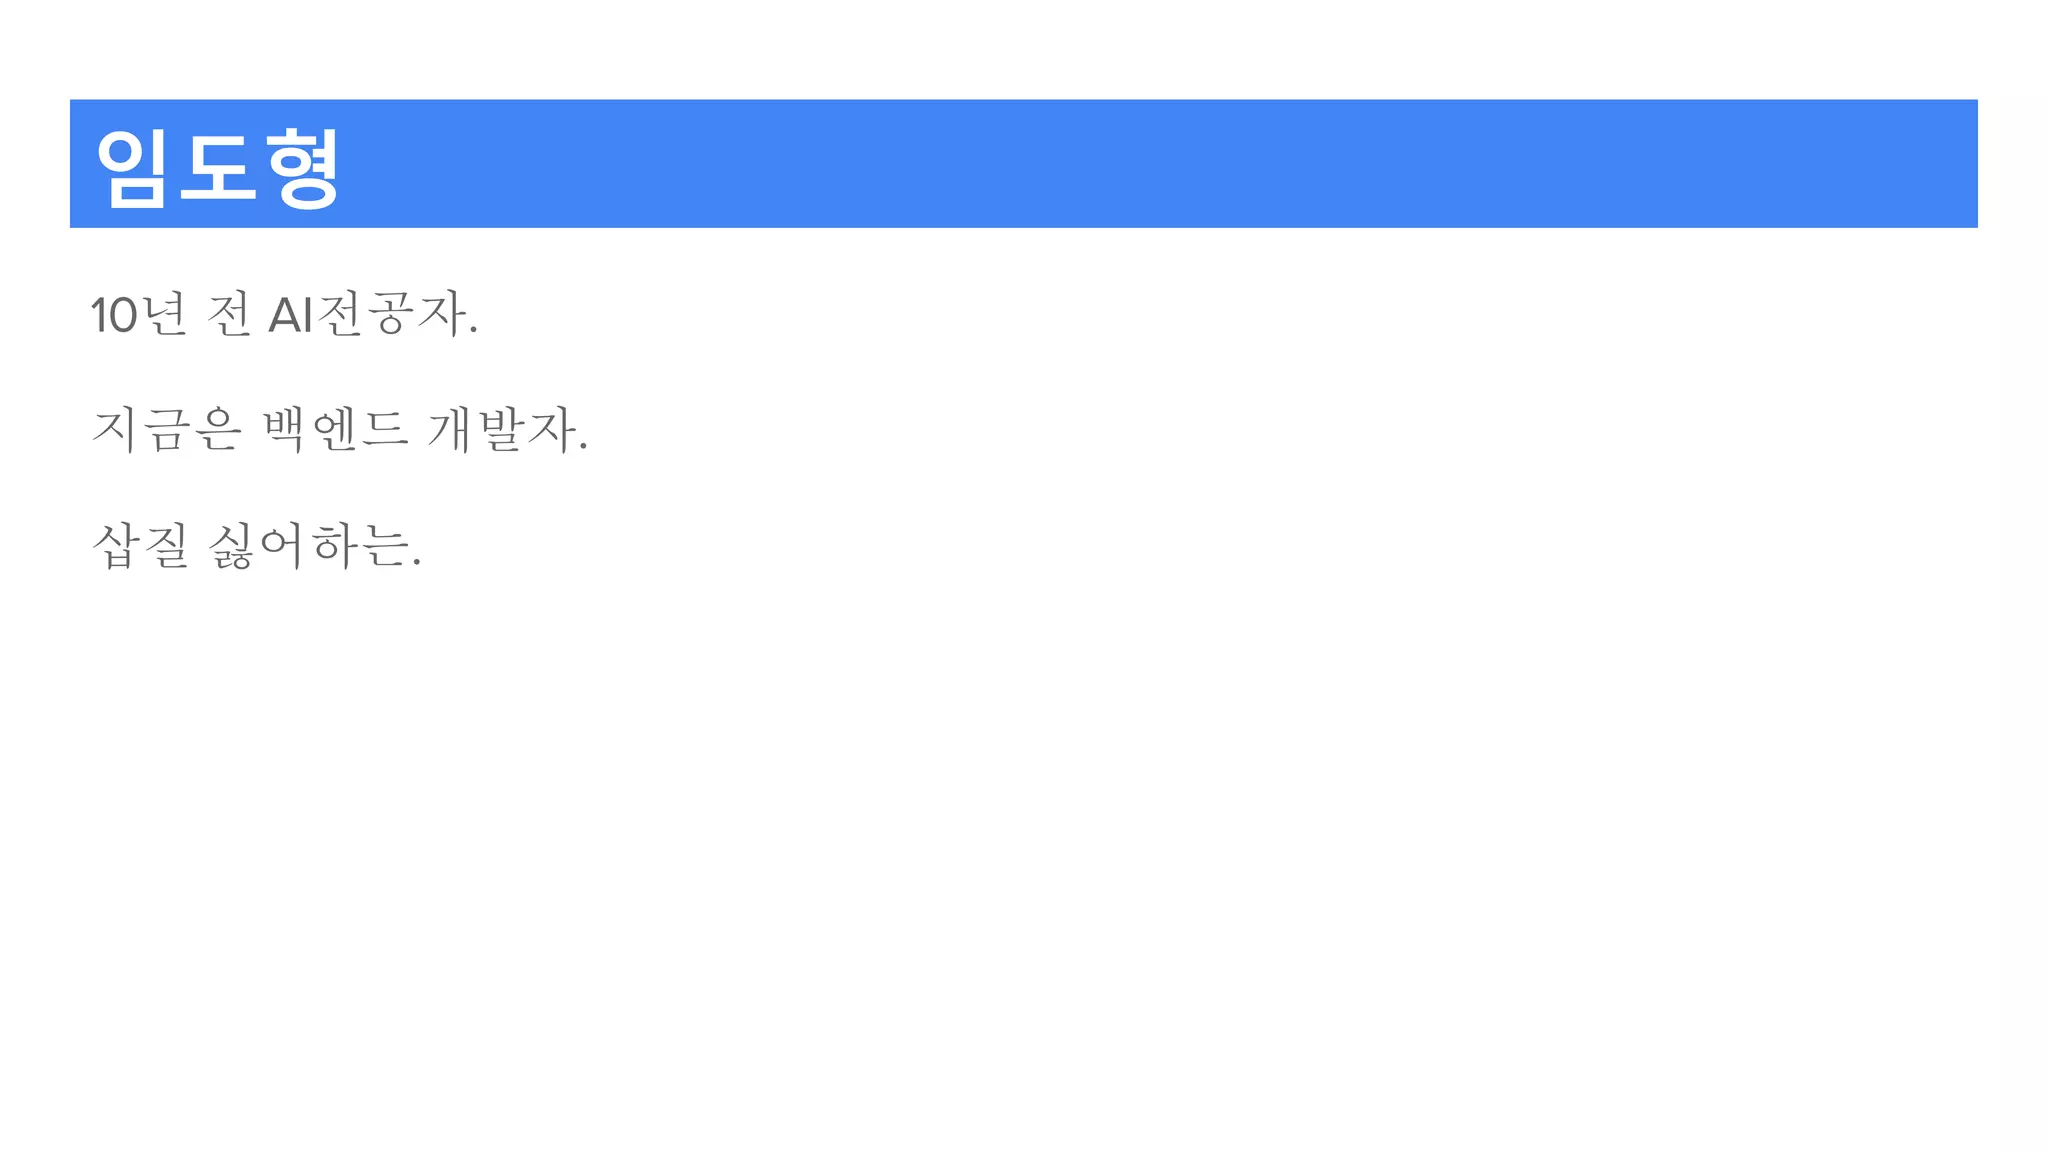This screenshot has height=1152, width=2048.
Task: Click the word 삽질
Action: coord(139,546)
